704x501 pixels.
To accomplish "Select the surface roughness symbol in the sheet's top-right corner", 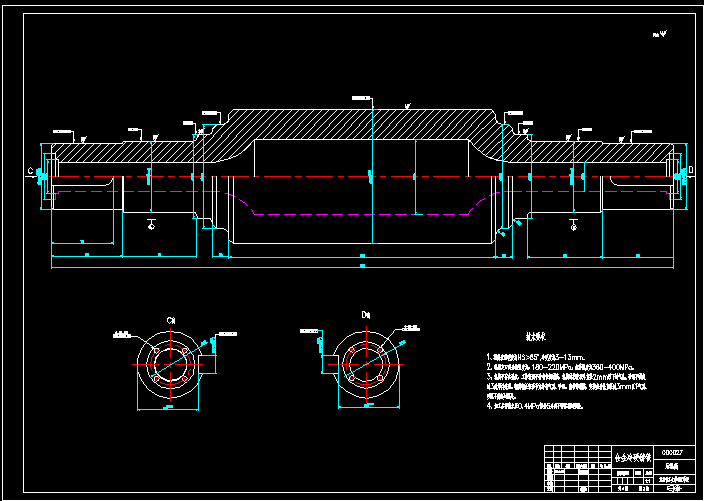I will [660, 34].
